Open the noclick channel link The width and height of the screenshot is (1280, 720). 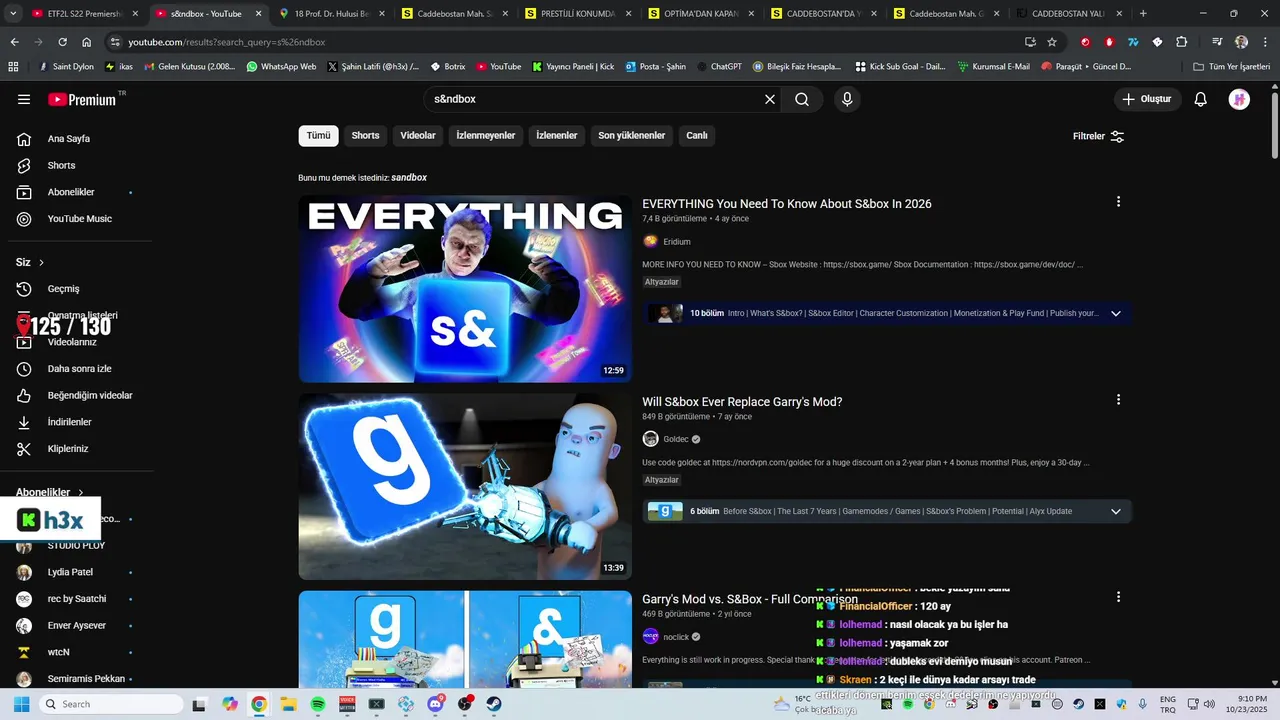click(676, 637)
